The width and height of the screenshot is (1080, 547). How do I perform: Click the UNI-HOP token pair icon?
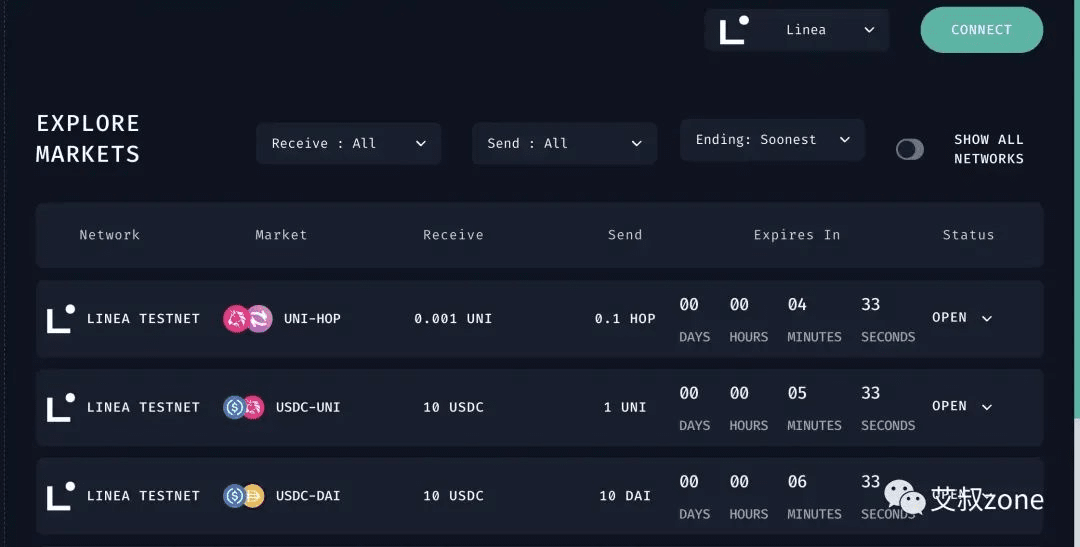[x=247, y=318]
